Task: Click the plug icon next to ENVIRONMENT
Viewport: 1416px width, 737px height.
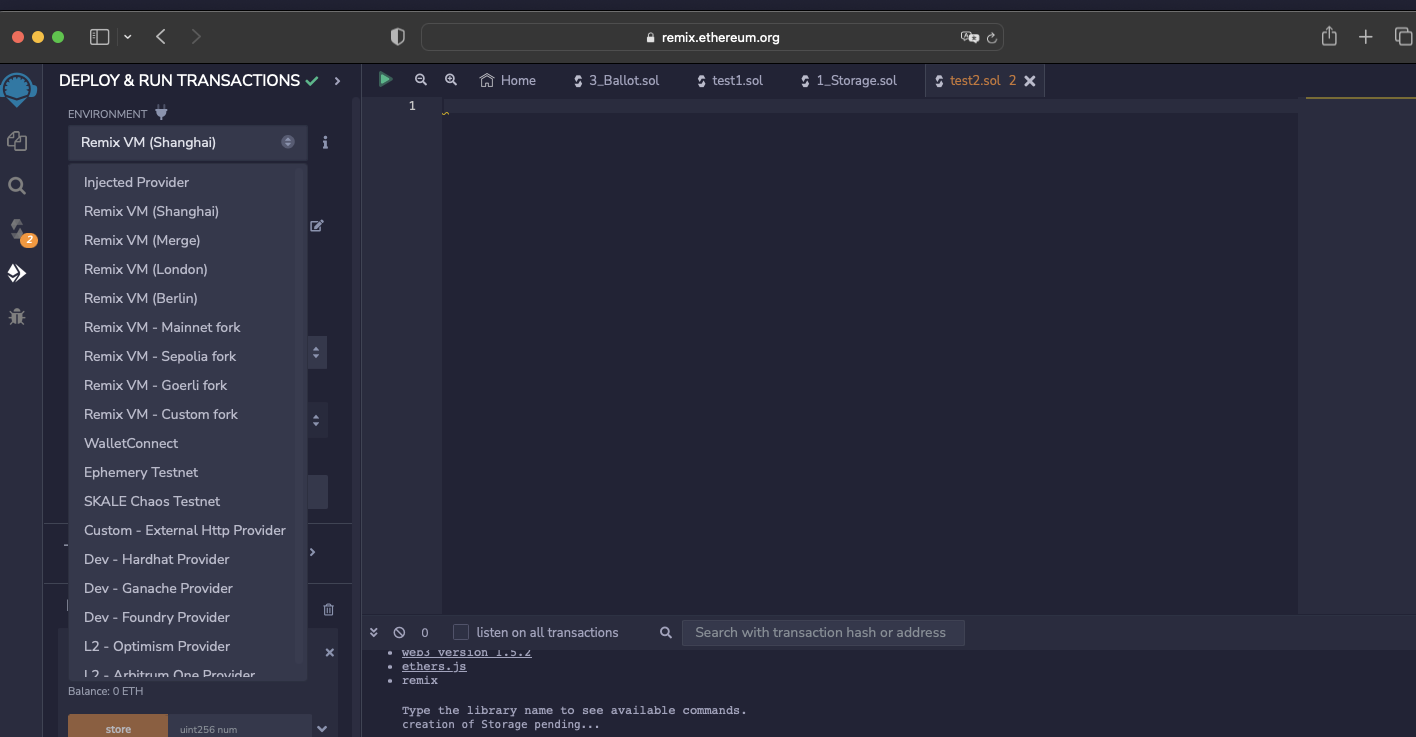Action: click(161, 114)
